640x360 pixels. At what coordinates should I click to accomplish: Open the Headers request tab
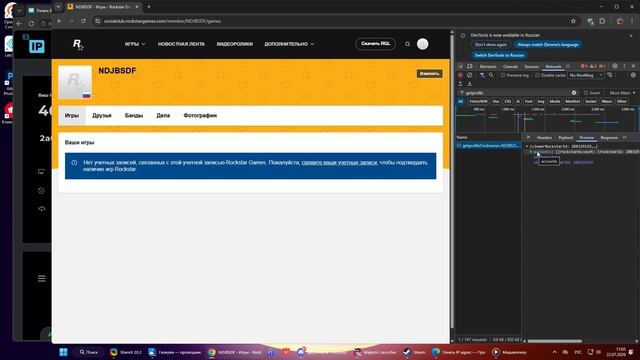[544, 138]
